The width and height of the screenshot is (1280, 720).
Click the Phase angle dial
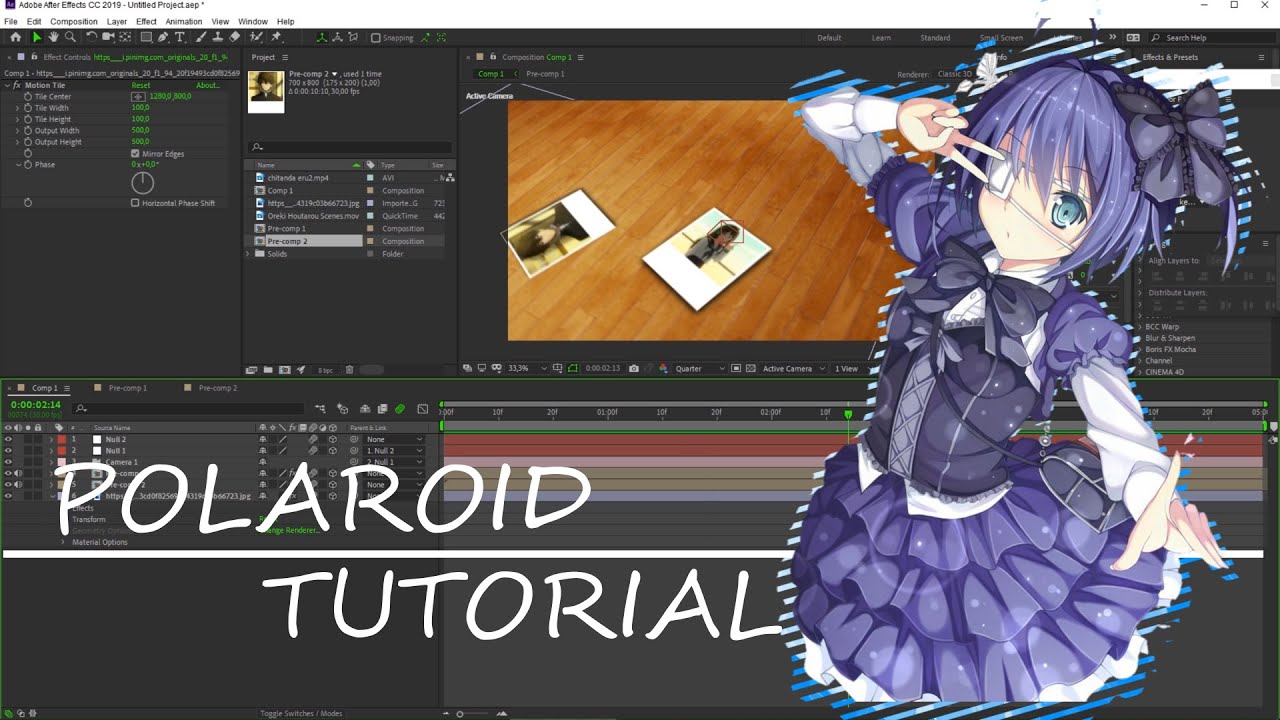coord(143,182)
